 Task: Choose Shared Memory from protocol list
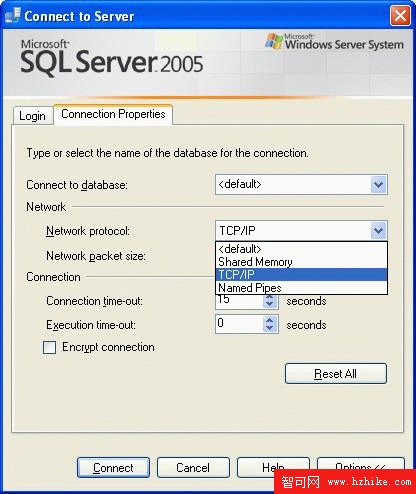(x=301, y=262)
